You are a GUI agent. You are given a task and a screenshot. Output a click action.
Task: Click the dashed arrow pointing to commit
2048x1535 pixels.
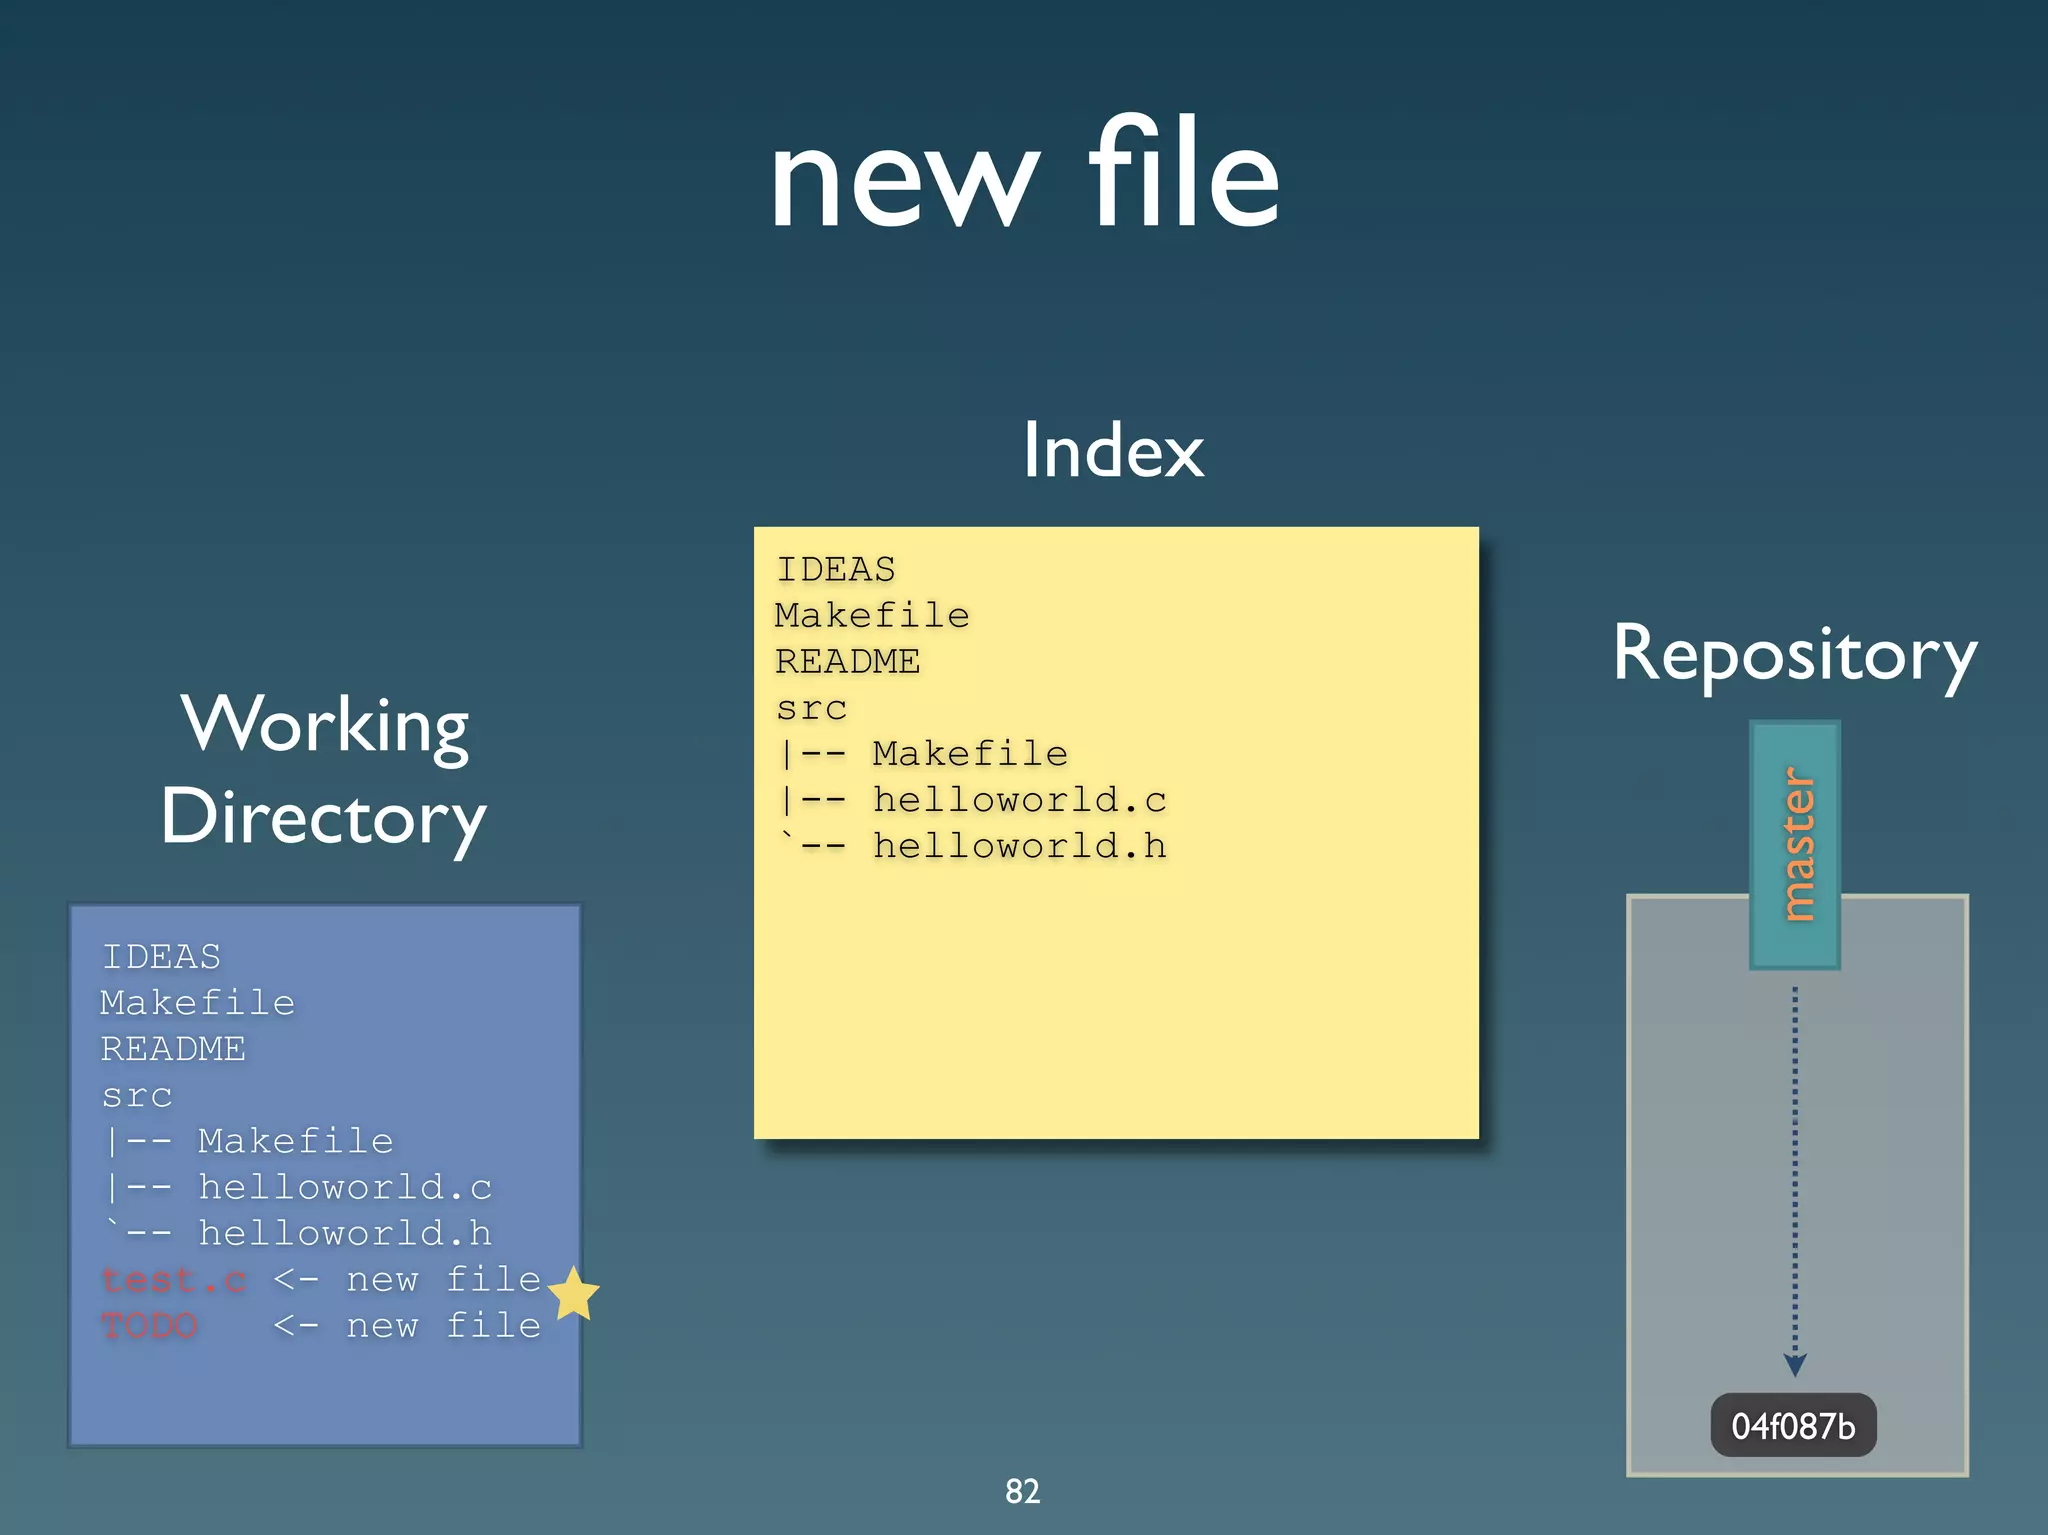coord(1795,1180)
